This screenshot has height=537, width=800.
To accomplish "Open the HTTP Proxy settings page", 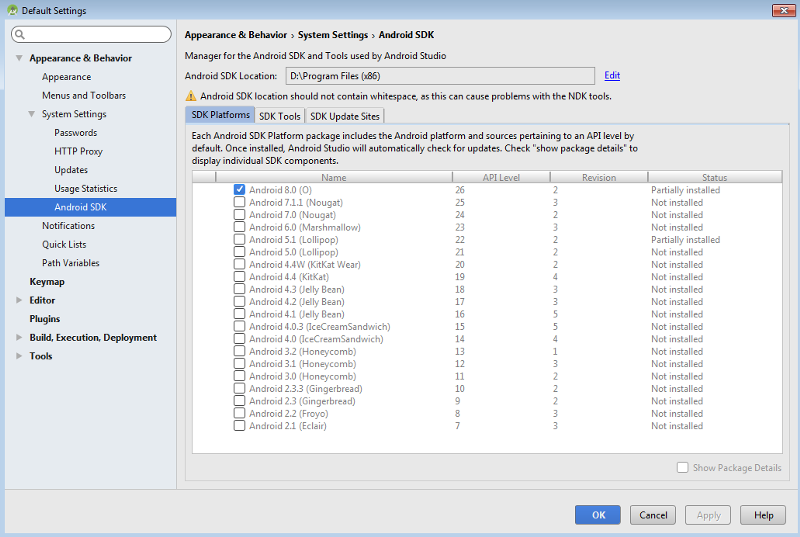I will tap(78, 151).
